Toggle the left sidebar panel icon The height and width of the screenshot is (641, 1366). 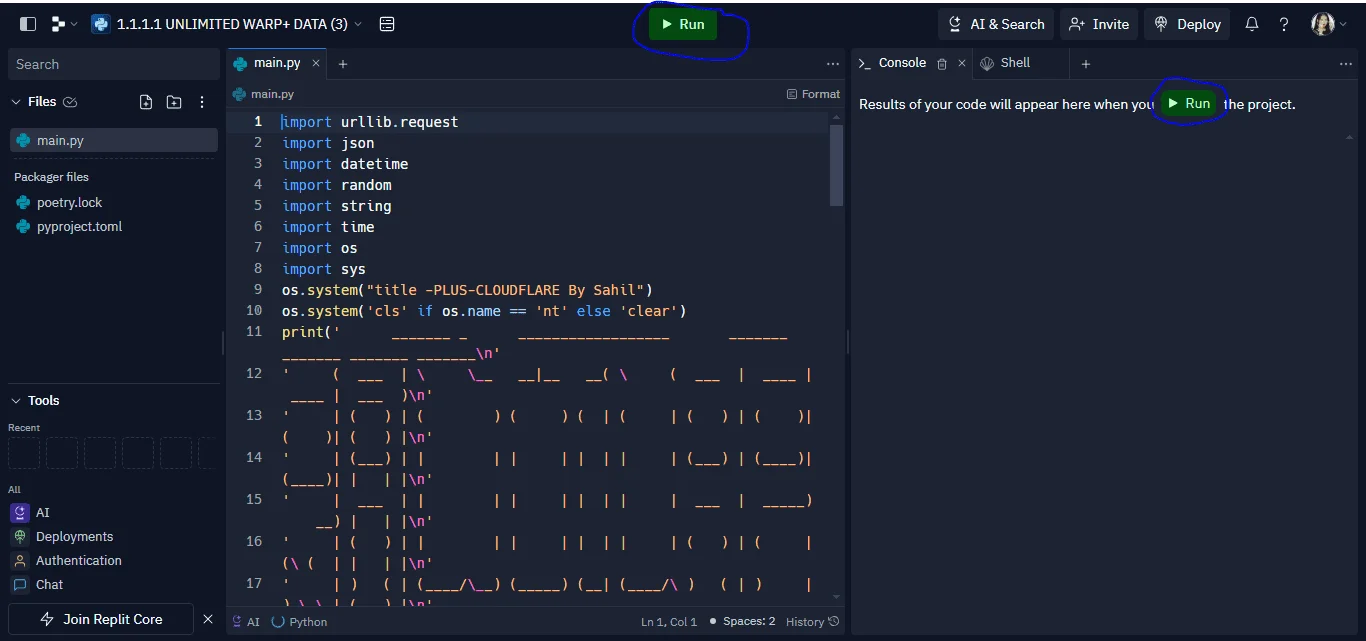(x=28, y=24)
